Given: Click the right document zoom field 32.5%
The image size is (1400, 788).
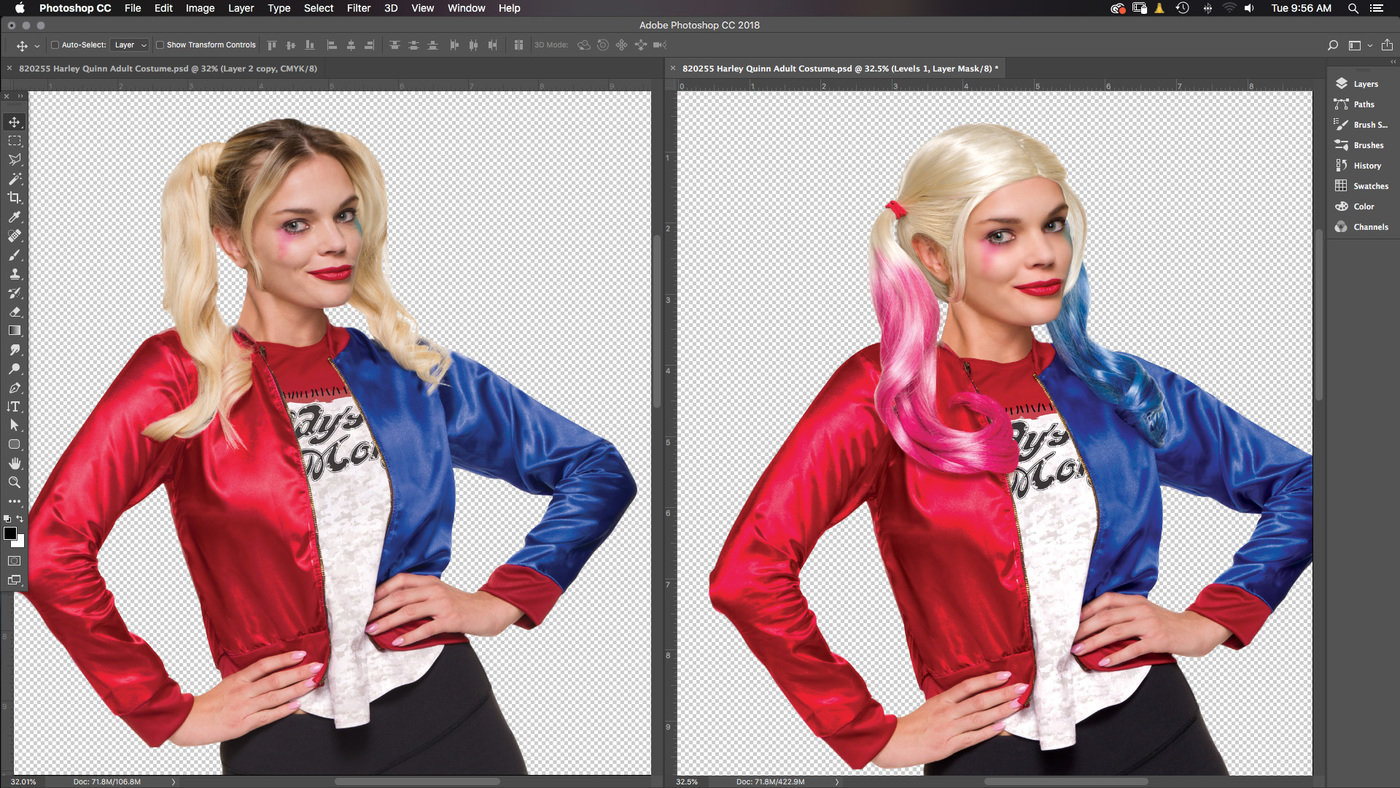Looking at the screenshot, I should (x=687, y=781).
